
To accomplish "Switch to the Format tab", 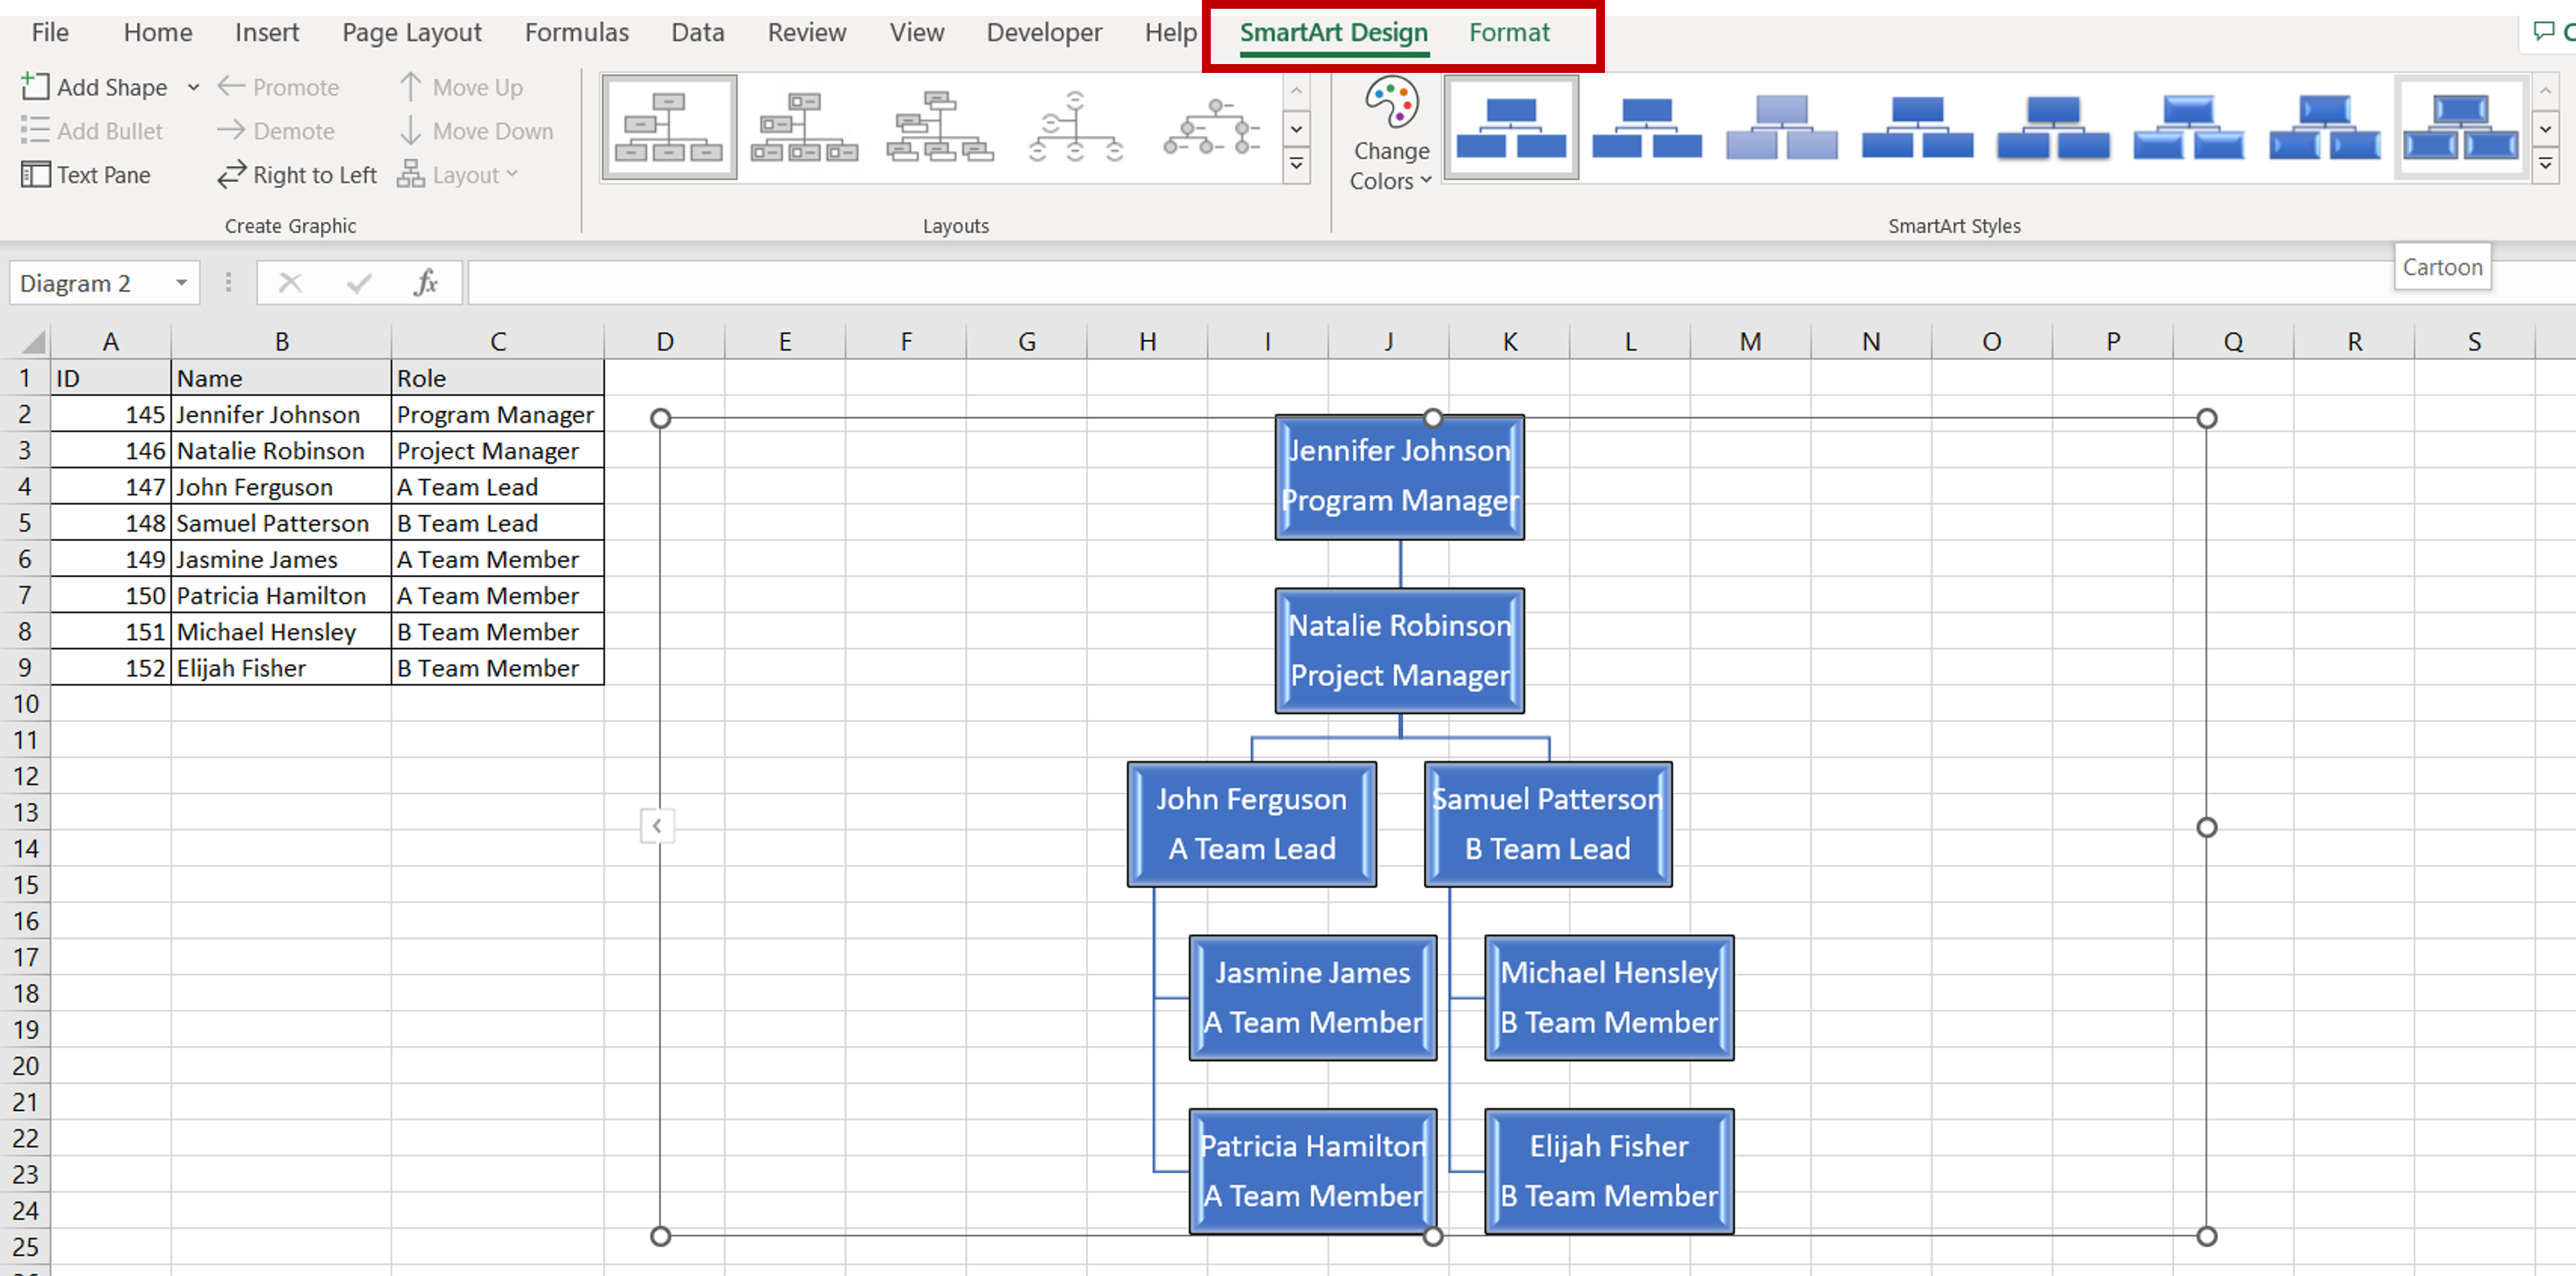I will [1508, 33].
